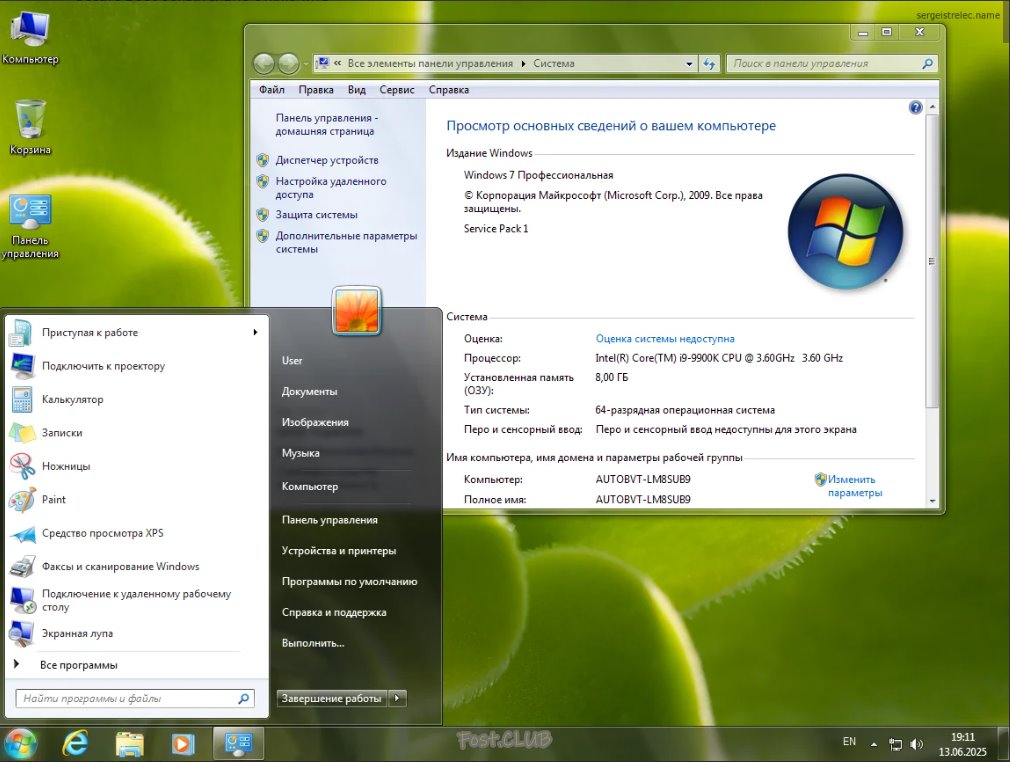Click the breadcrumb arrow before Система
This screenshot has width=1010, height=762.
(523, 64)
